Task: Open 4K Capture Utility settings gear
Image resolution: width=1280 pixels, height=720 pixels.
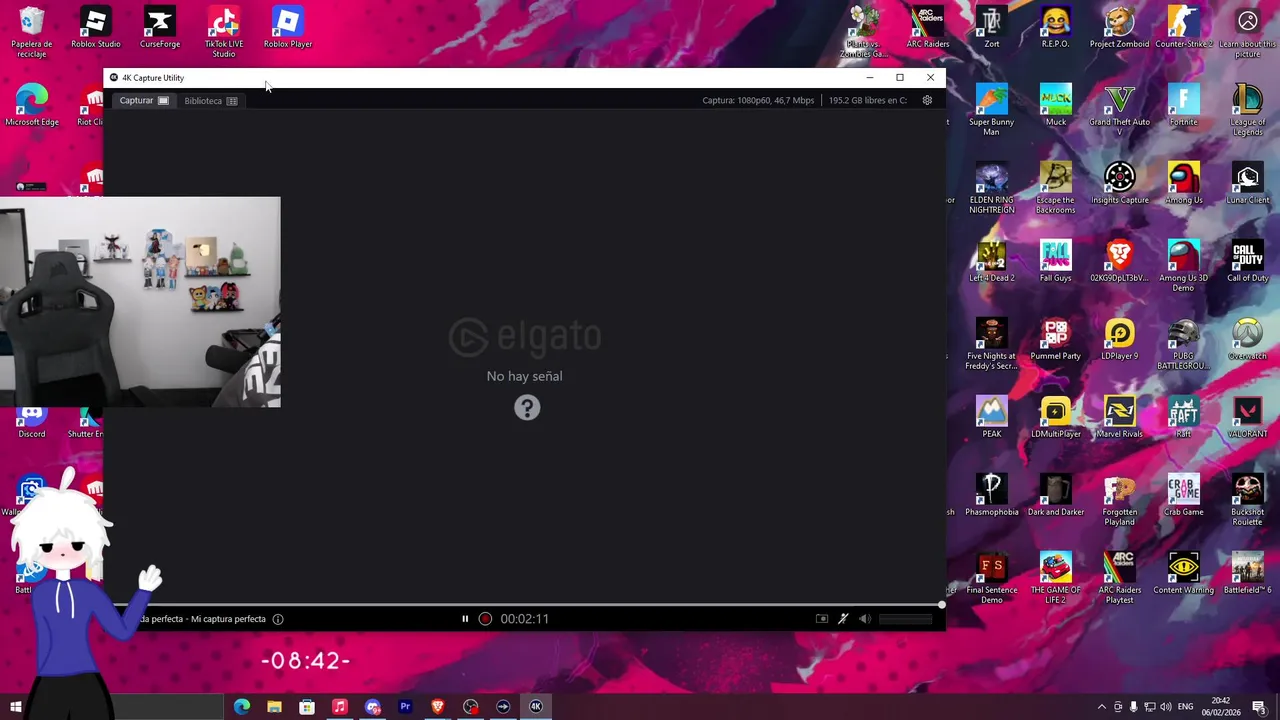Action: point(927,100)
